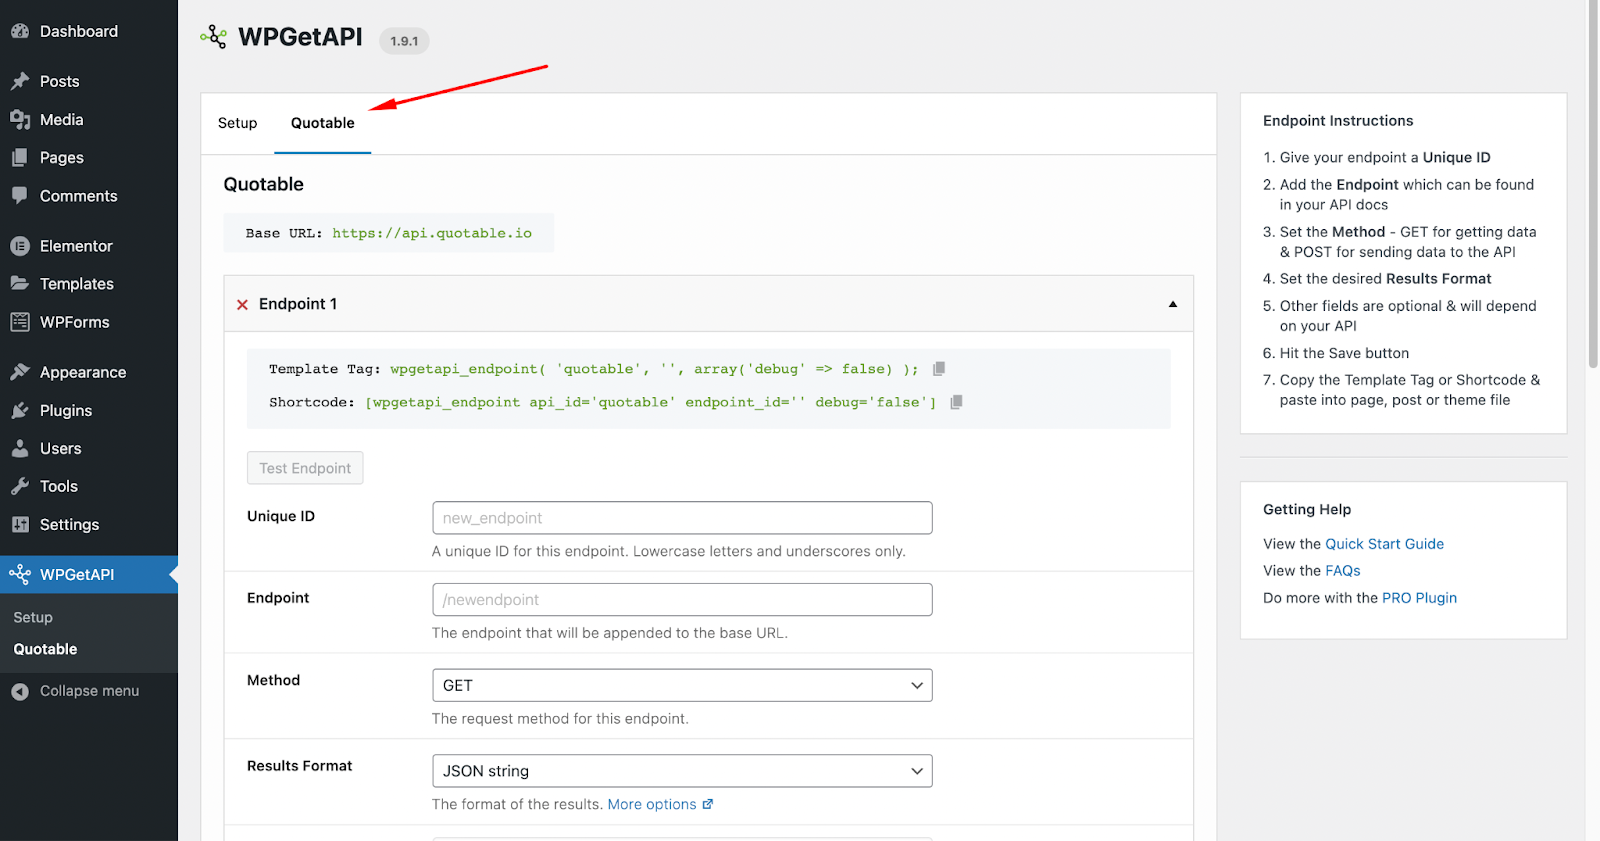The width and height of the screenshot is (1600, 841).
Task: Click the Unique ID input field
Action: coord(682,518)
